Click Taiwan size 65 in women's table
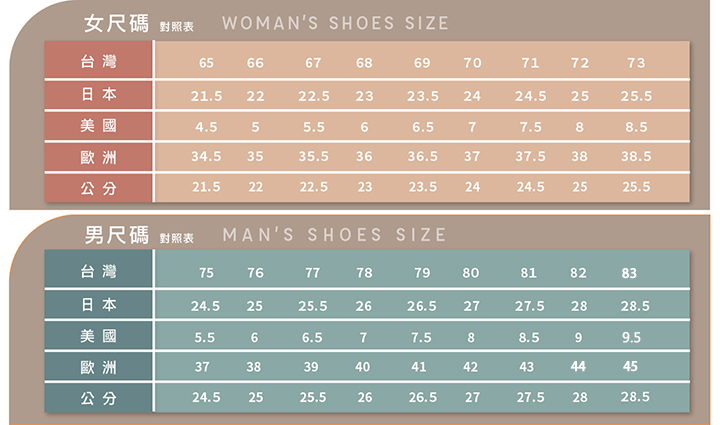 click(x=206, y=63)
